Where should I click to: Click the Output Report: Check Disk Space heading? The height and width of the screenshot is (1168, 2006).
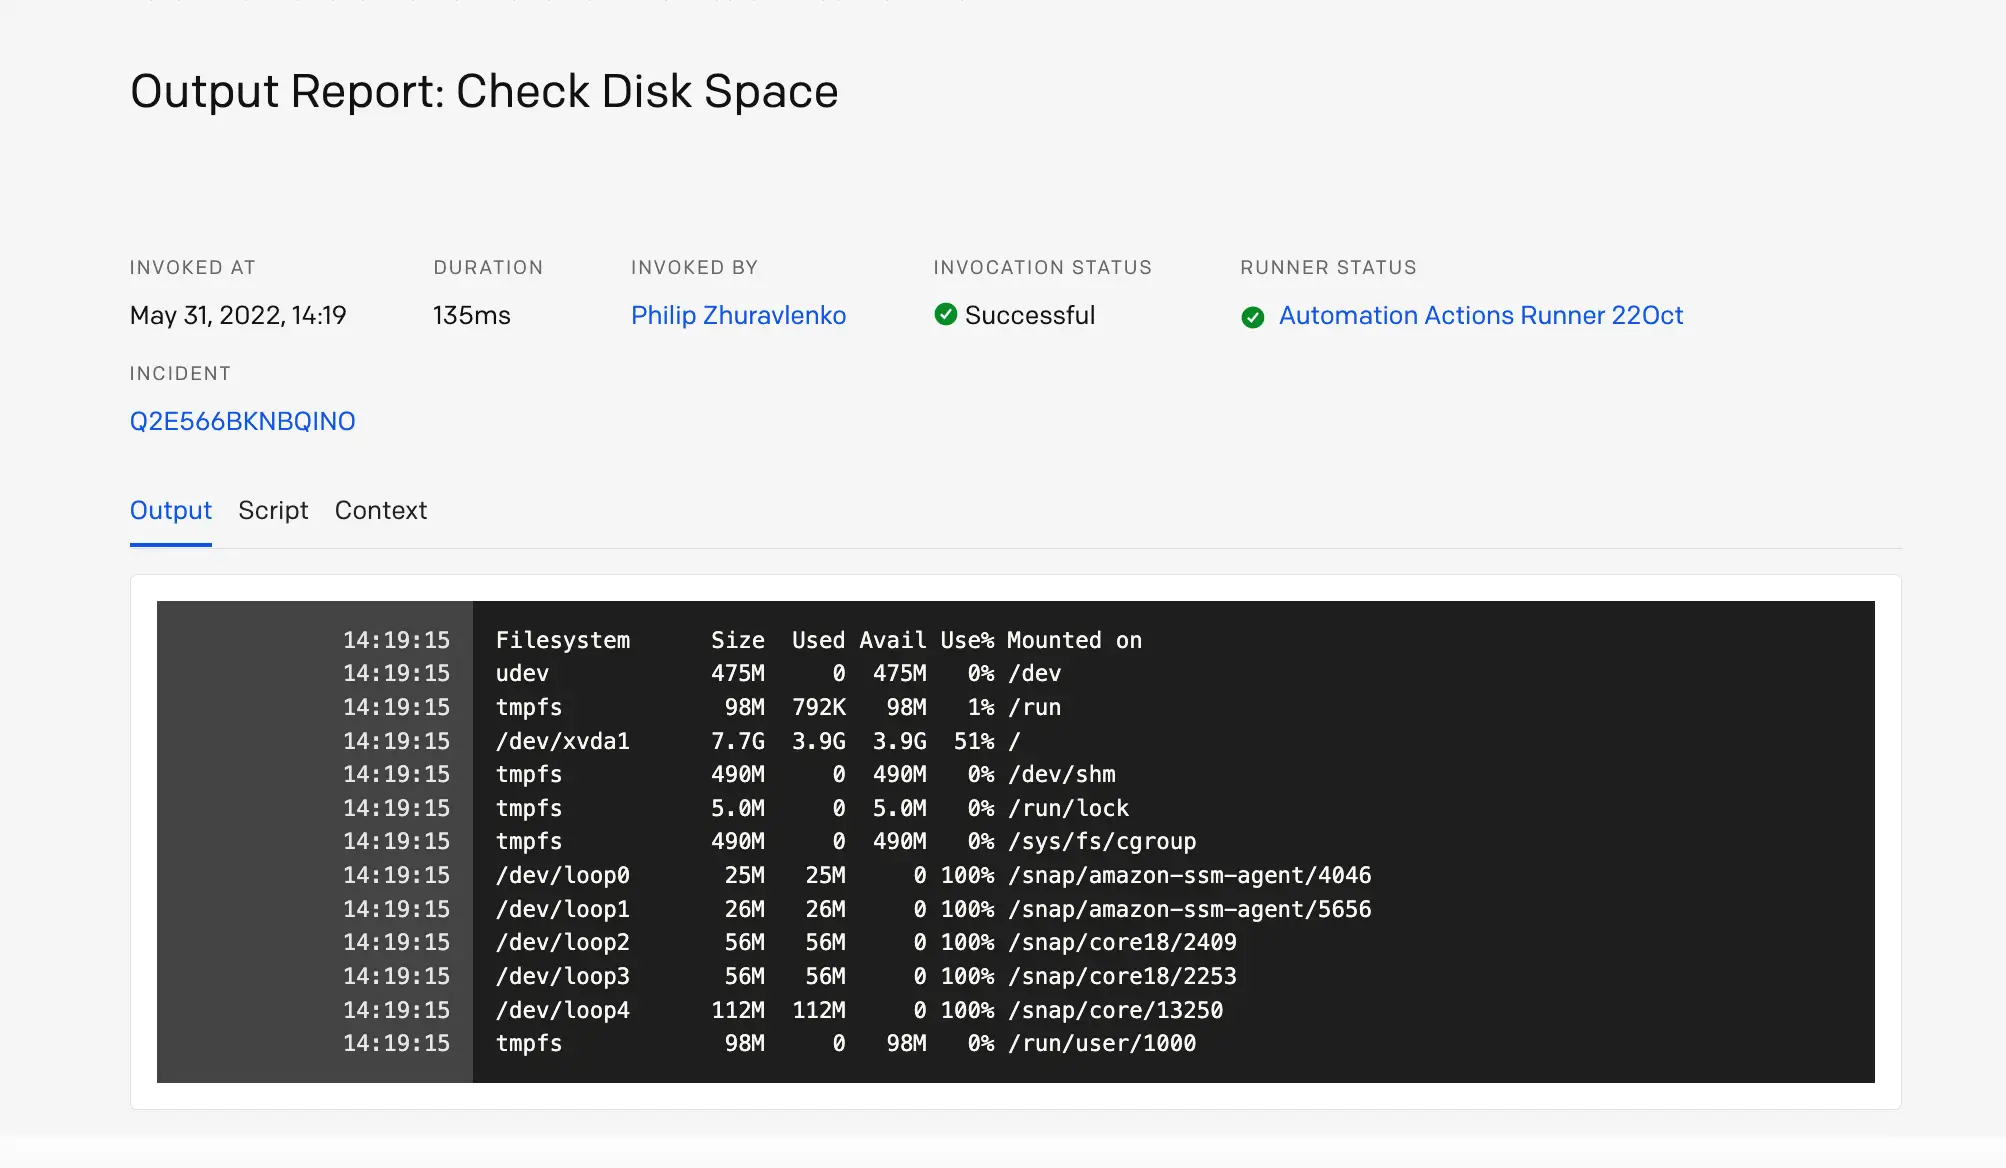[x=484, y=92]
